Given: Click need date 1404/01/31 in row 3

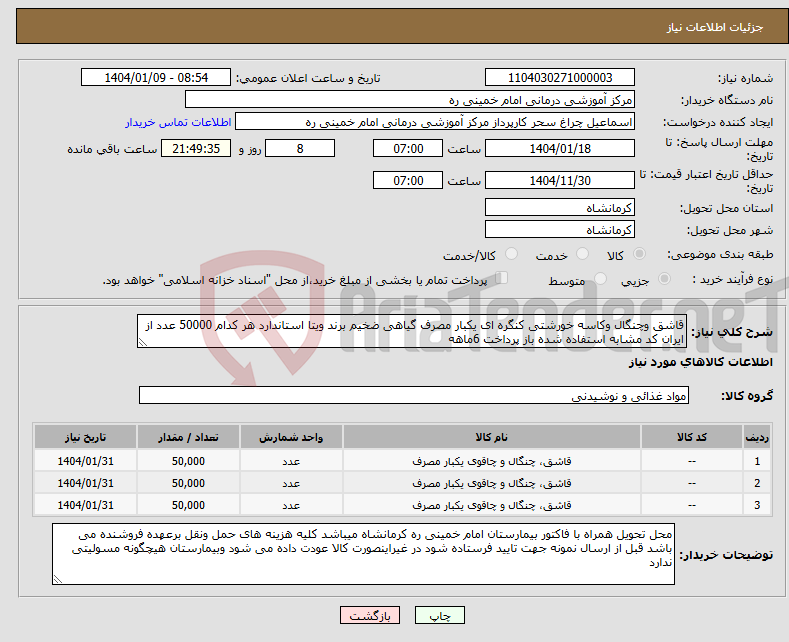Looking at the screenshot, I should [x=86, y=505].
